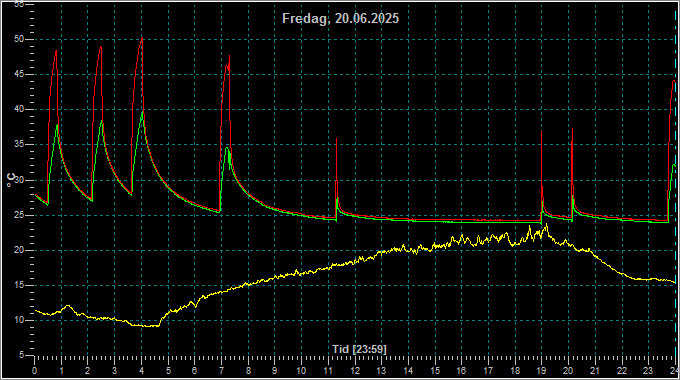Screen dimensions: 680x380
Task: Click the 25 value on the temperature axis
Action: coord(19,215)
